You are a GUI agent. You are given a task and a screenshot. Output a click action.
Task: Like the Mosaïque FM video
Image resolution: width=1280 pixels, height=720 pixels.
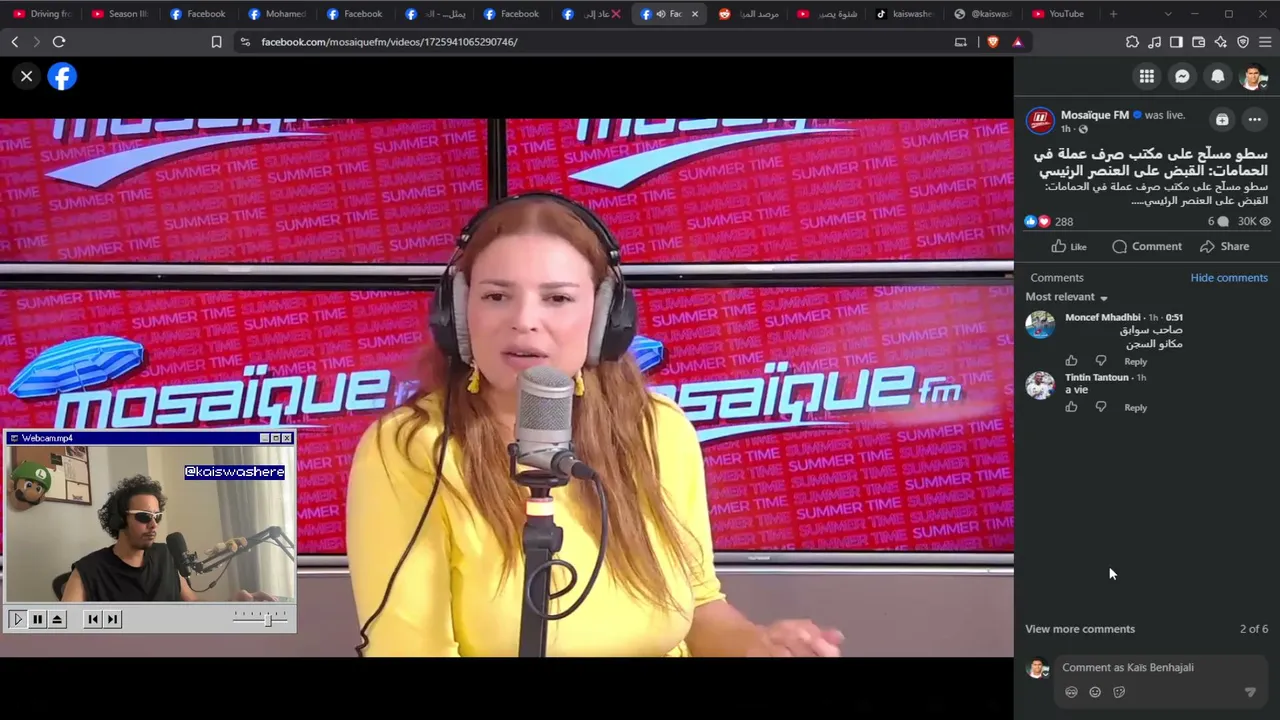(x=1069, y=246)
